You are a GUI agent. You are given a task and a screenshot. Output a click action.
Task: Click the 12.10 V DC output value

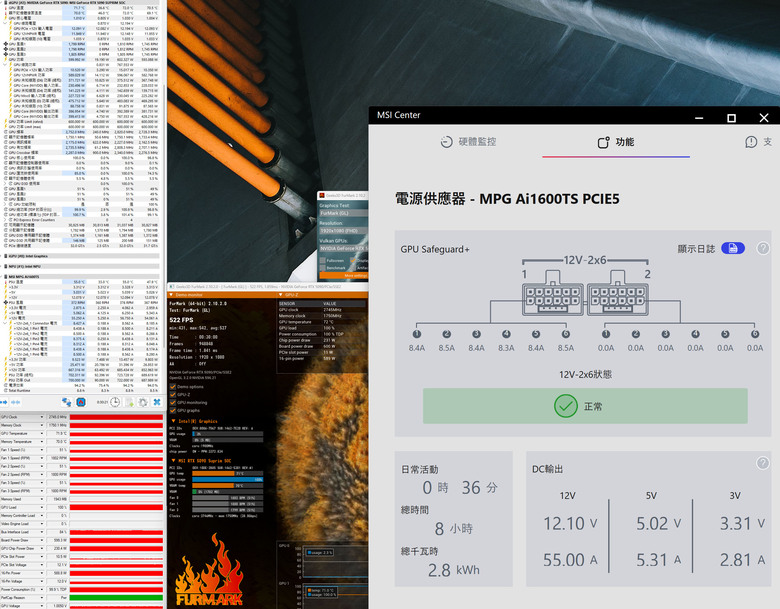coord(570,523)
